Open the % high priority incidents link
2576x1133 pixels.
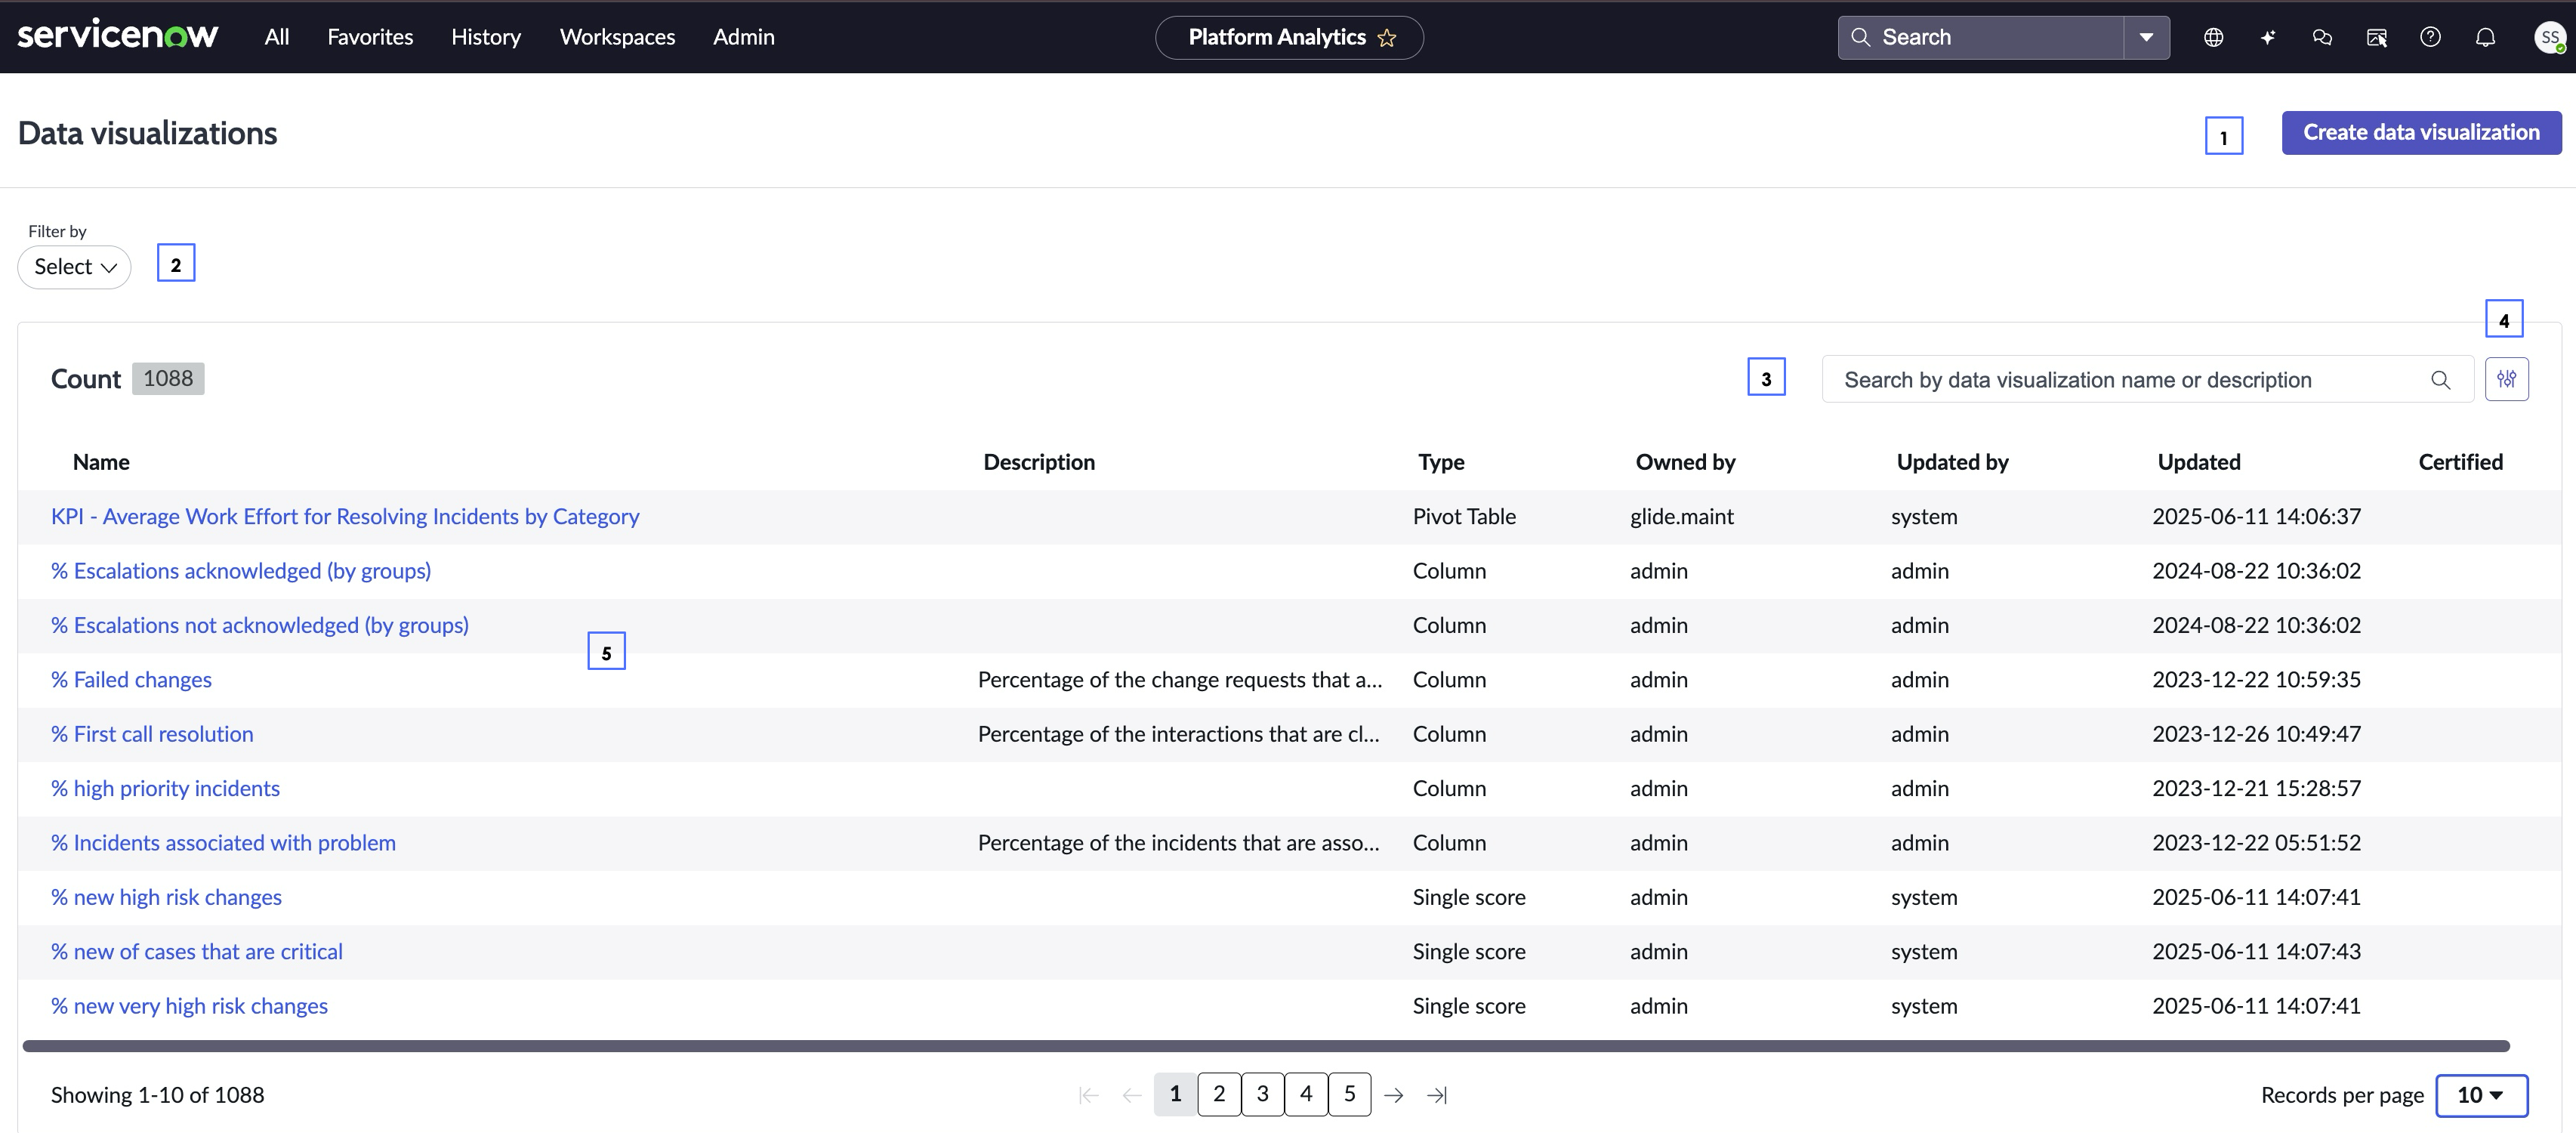tap(165, 788)
